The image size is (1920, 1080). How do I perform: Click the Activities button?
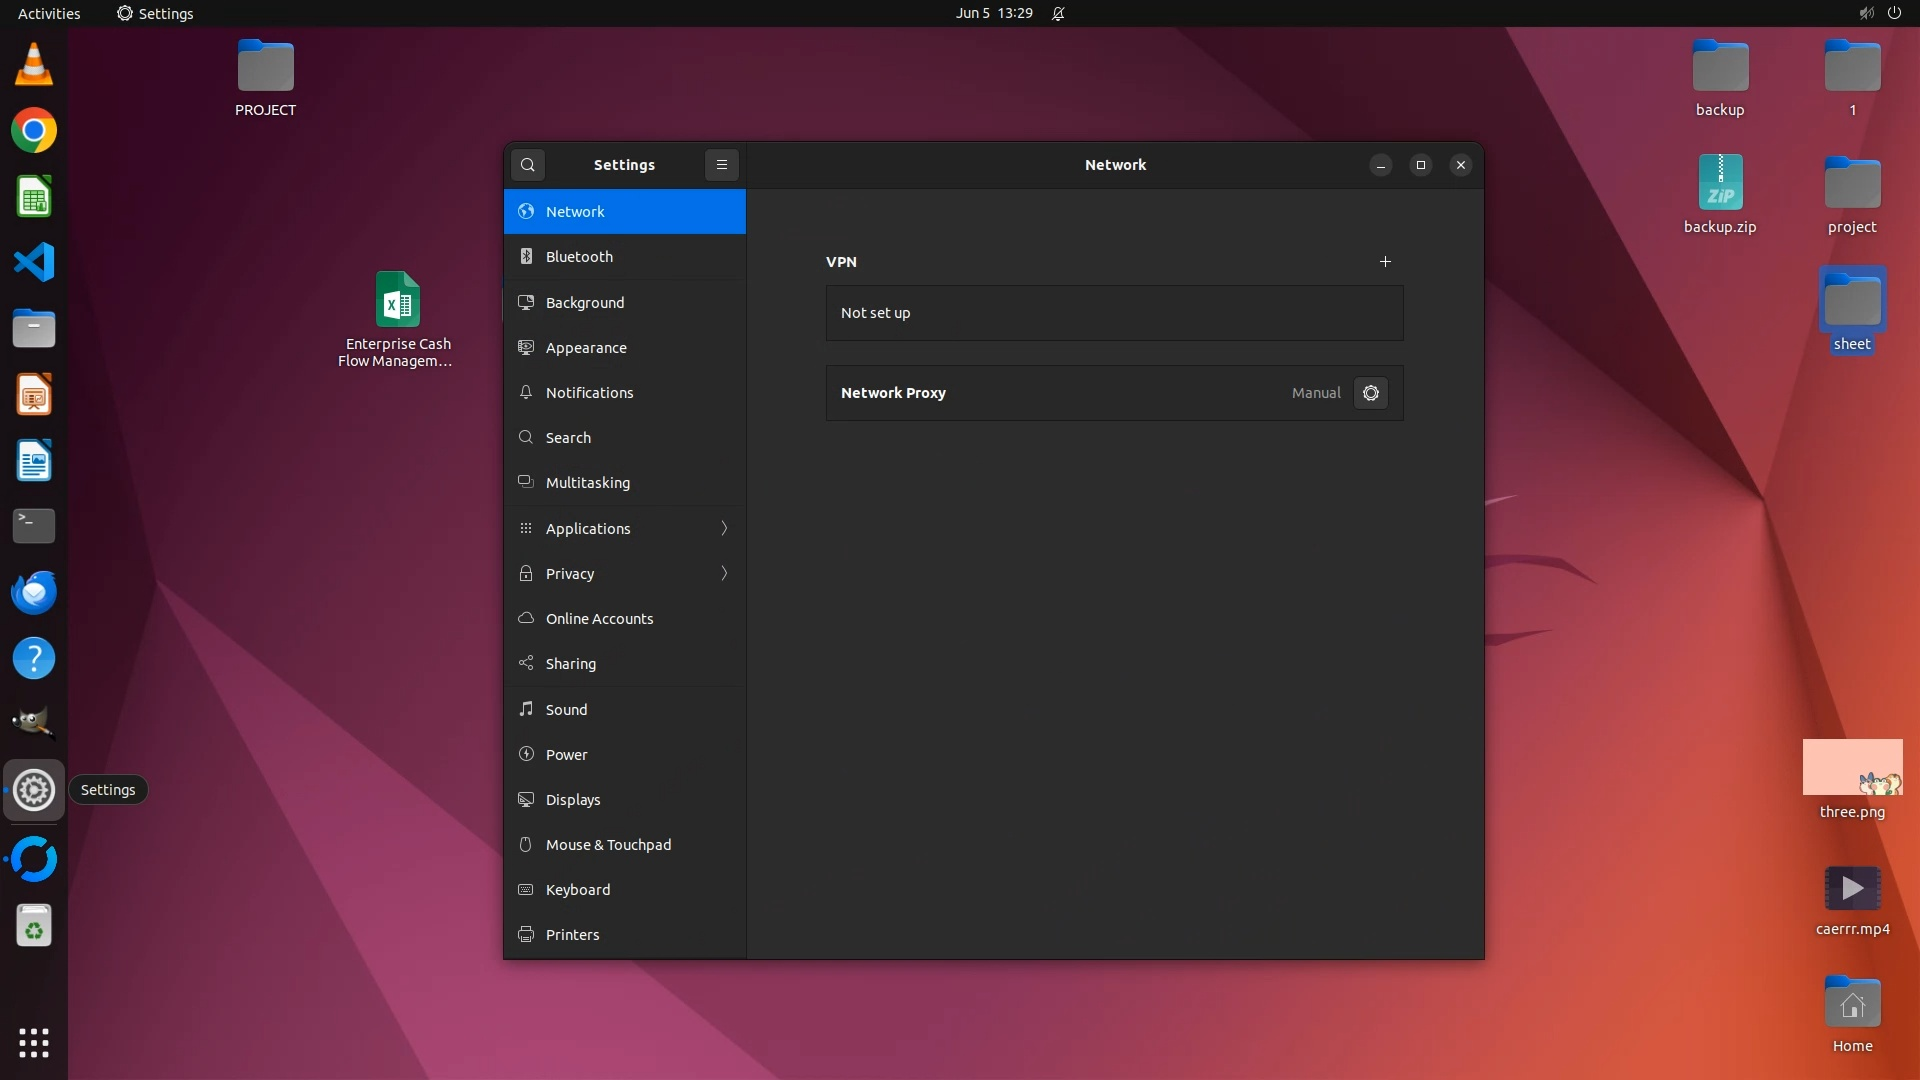pos(48,13)
